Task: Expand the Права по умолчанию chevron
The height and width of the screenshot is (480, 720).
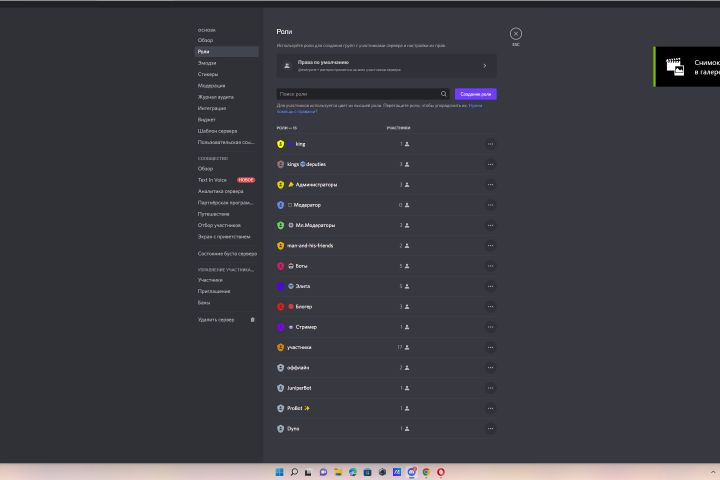Action: [485, 66]
